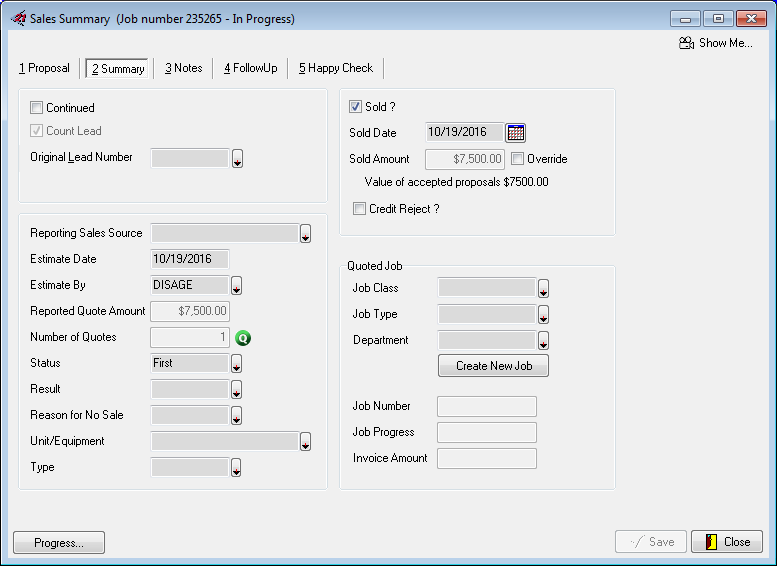
Task: Check the Credit Reject ? box
Action: tap(359, 209)
